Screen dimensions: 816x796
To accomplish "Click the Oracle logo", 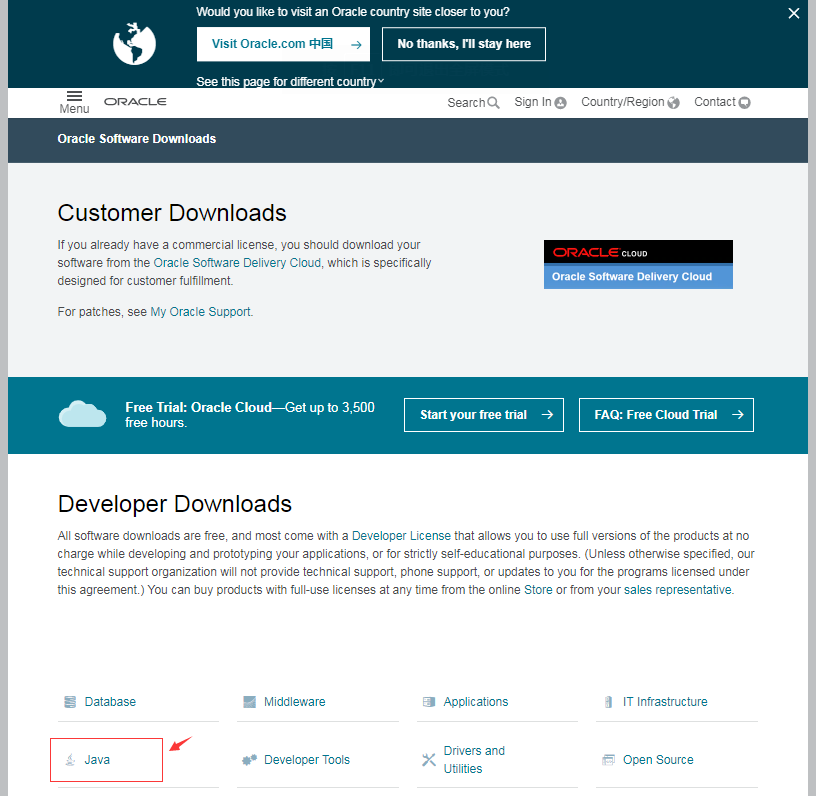I will (135, 101).
